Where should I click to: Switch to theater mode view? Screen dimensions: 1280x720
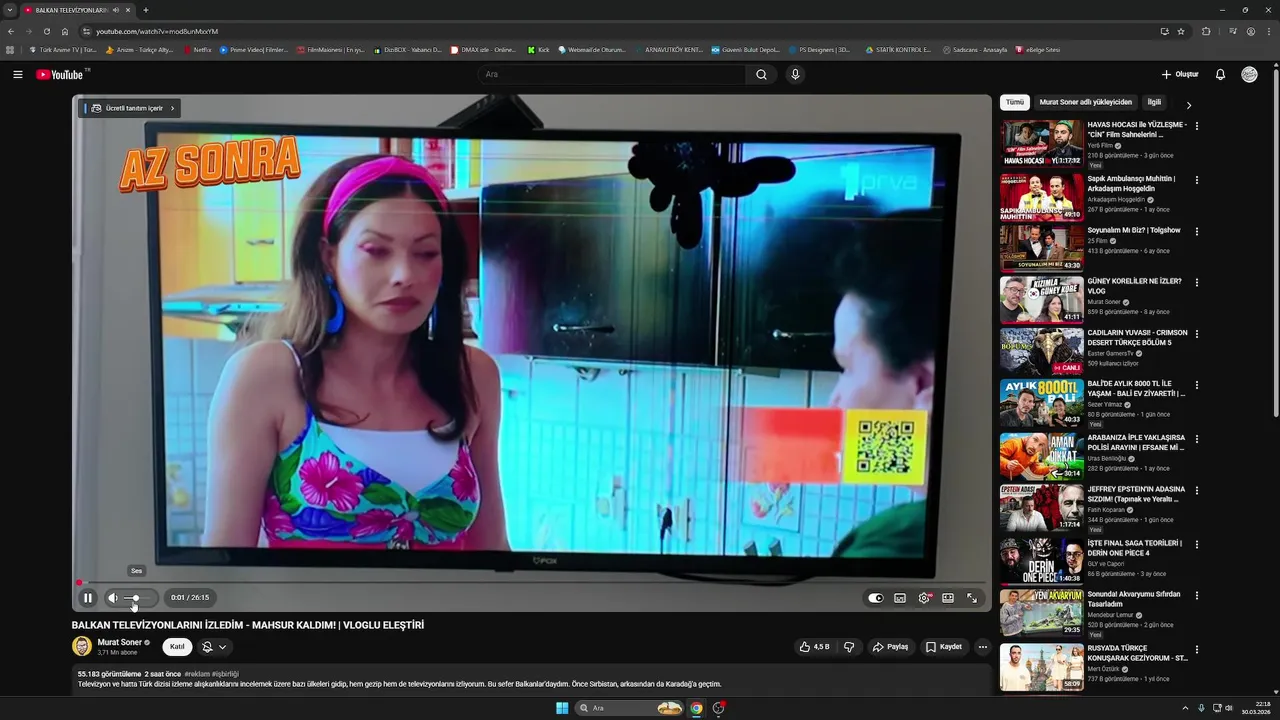pos(948,598)
